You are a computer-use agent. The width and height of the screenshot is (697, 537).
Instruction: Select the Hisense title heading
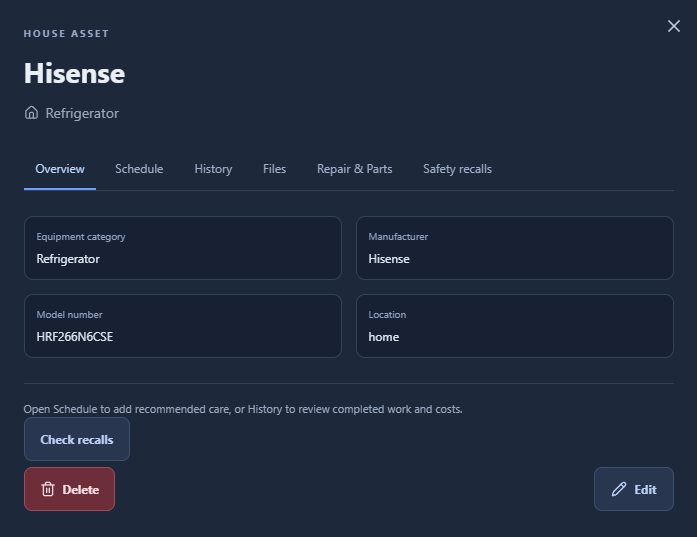point(74,73)
